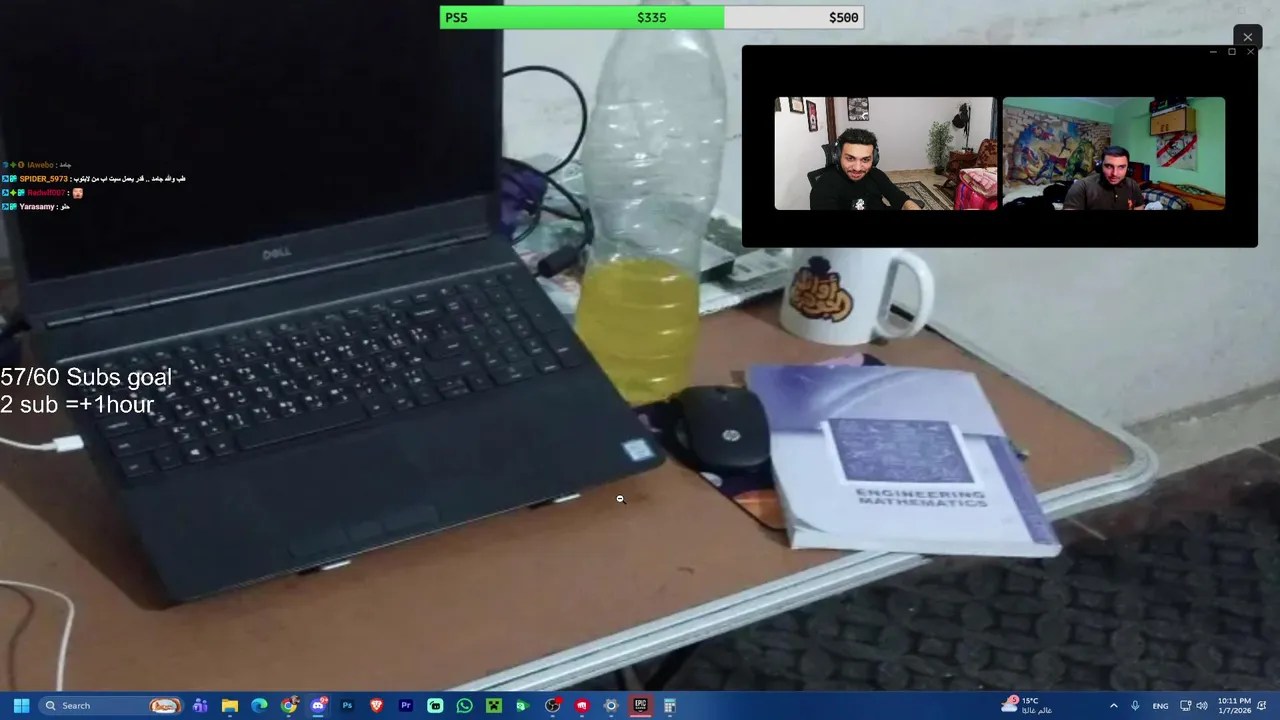Viewport: 1280px width, 720px height.
Task: Click the taskbar Search box
Action: pyautogui.click(x=111, y=705)
